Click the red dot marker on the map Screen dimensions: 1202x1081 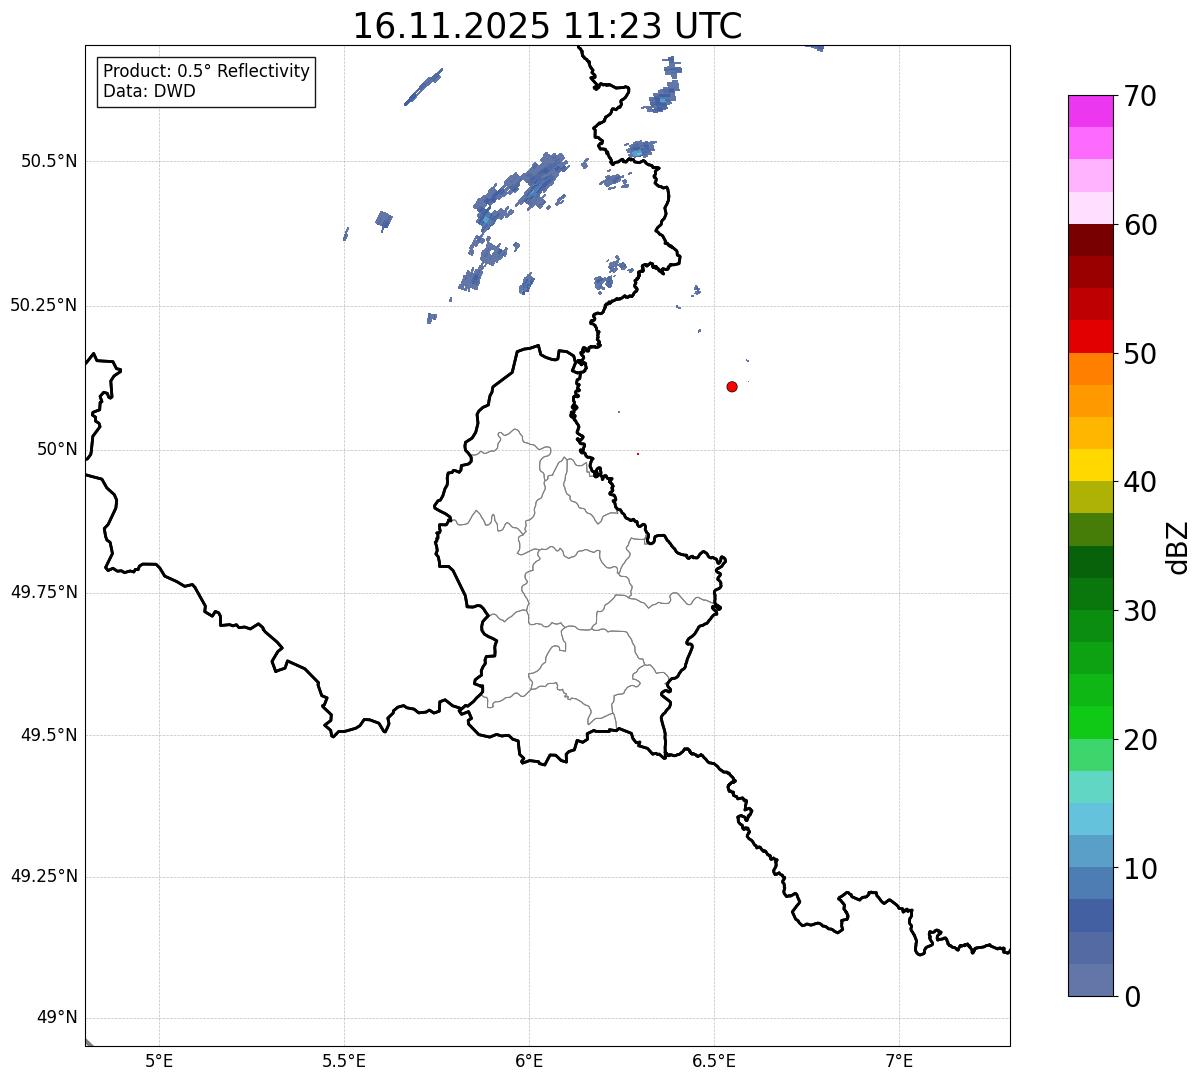tap(732, 387)
